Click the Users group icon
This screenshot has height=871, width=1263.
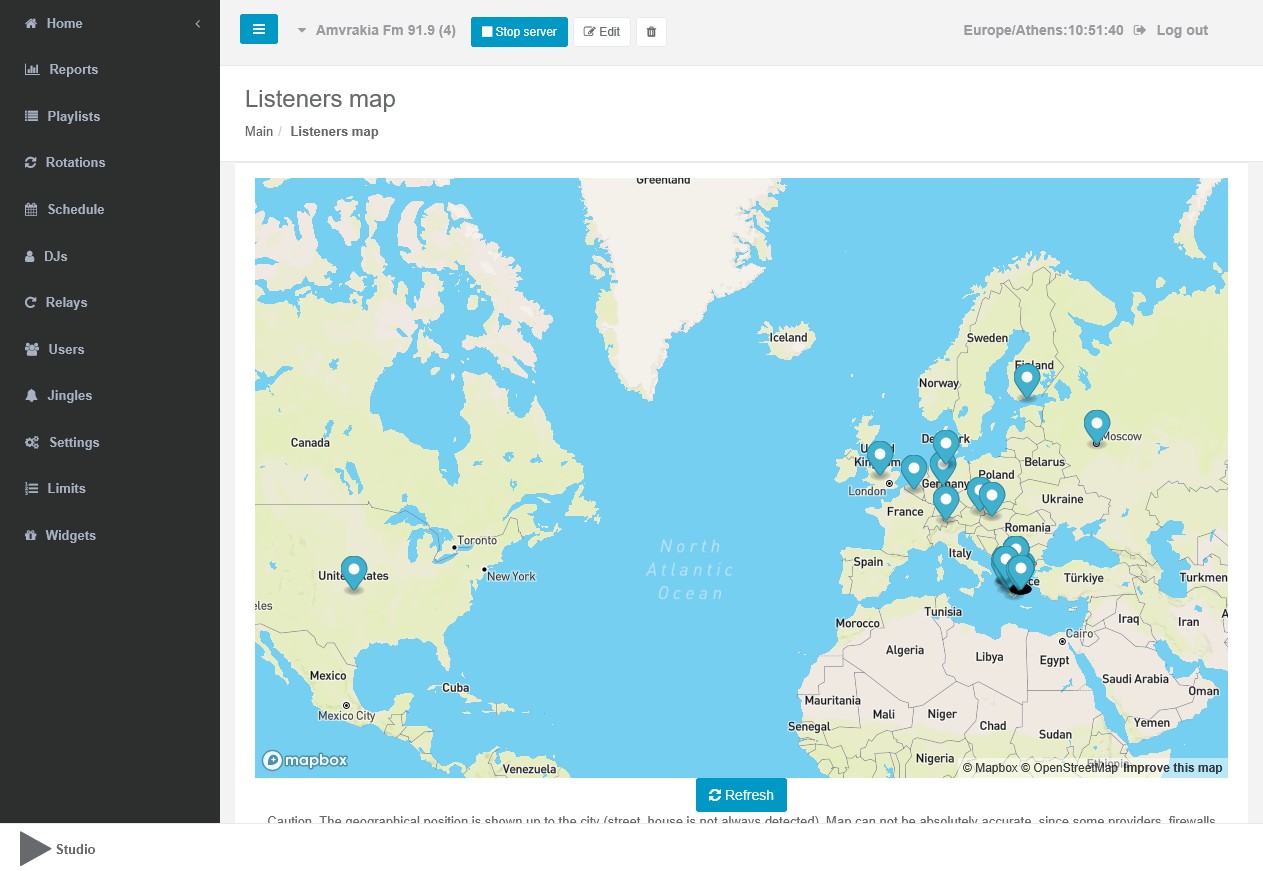click(31, 350)
